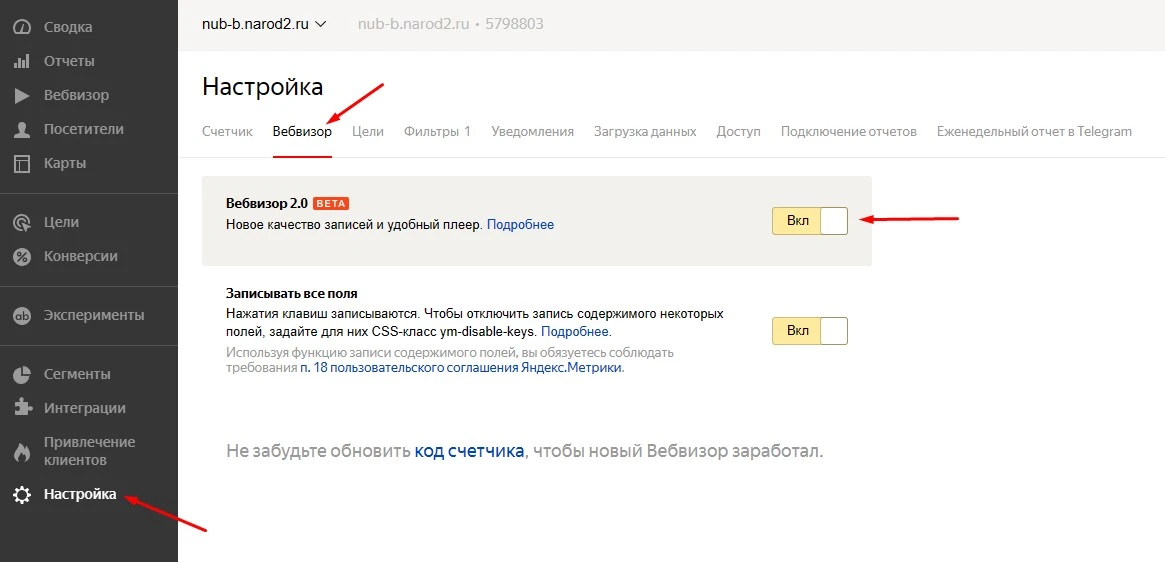The image size is (1165, 562).
Task: Click the Конверсии percent icon
Action: [x=22, y=256]
